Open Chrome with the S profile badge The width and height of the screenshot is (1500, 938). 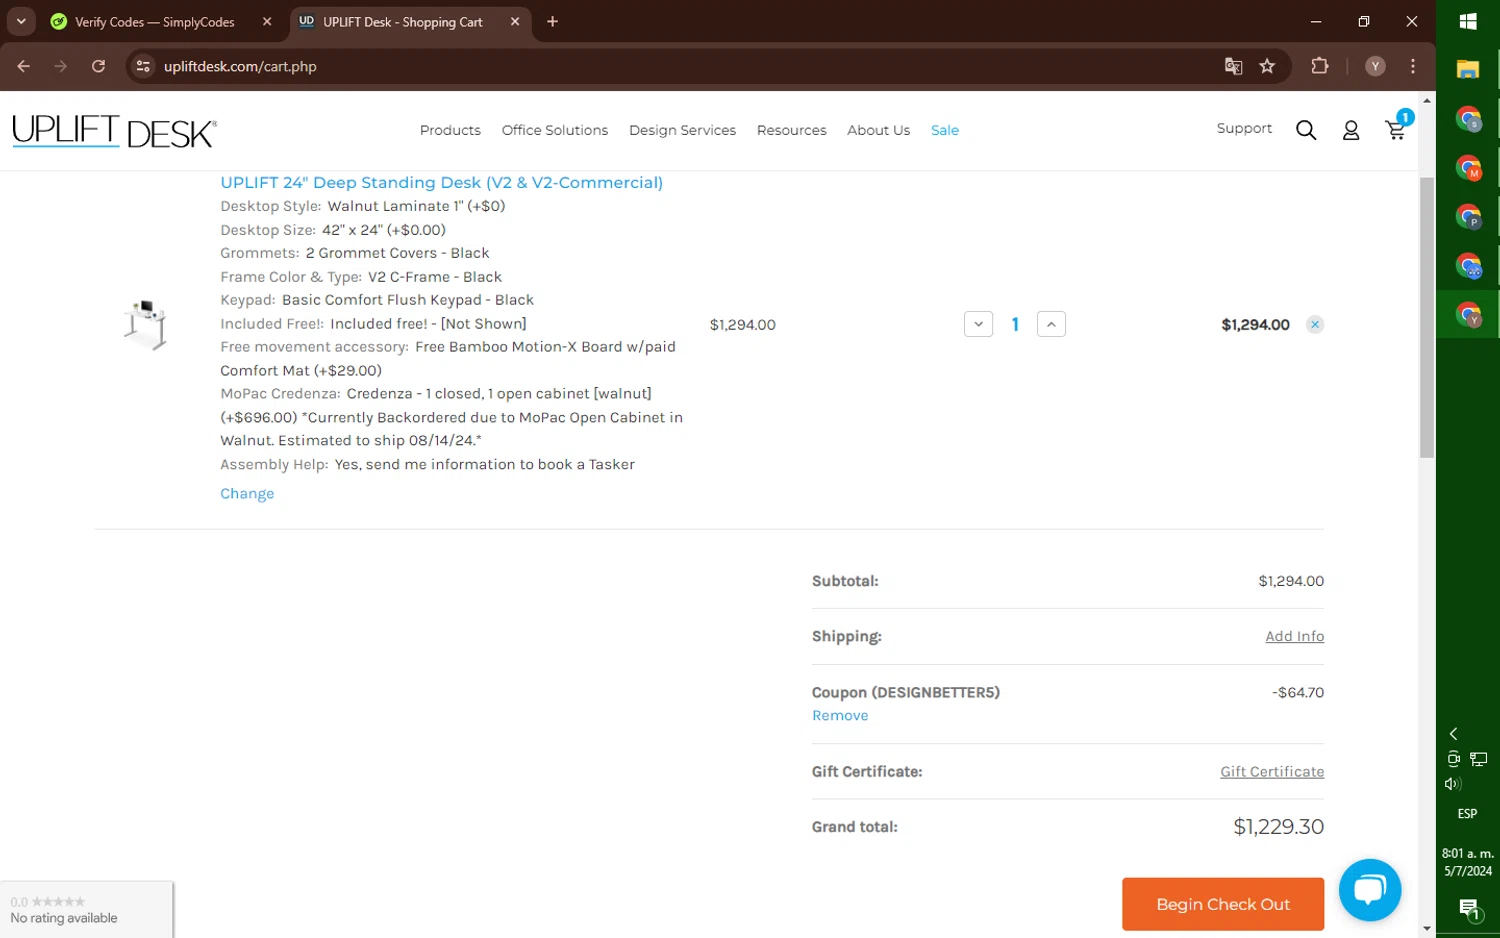(1468, 119)
